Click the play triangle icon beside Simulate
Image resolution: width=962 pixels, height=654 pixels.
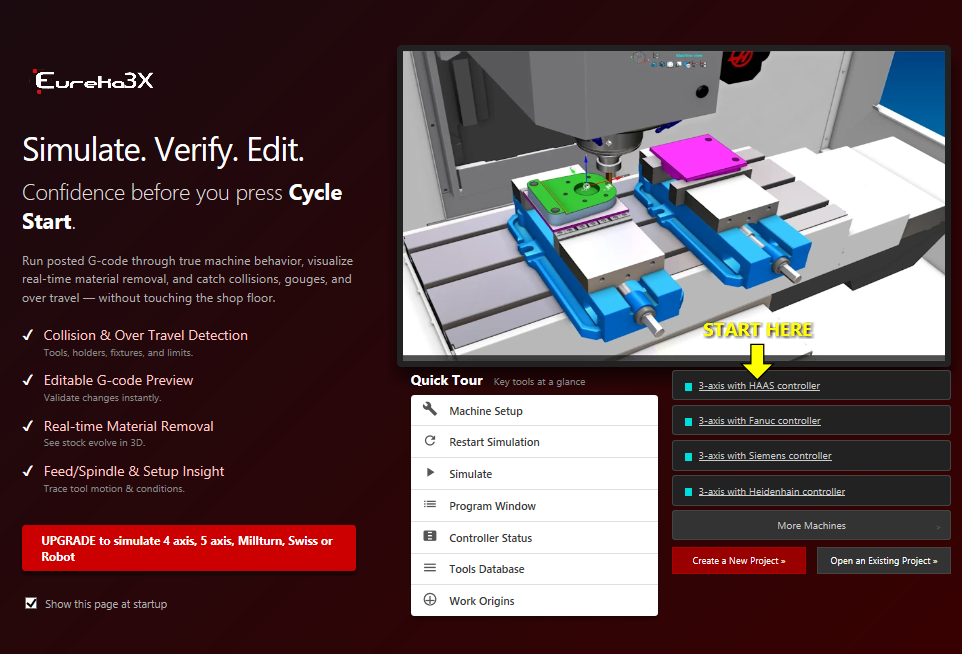430,473
